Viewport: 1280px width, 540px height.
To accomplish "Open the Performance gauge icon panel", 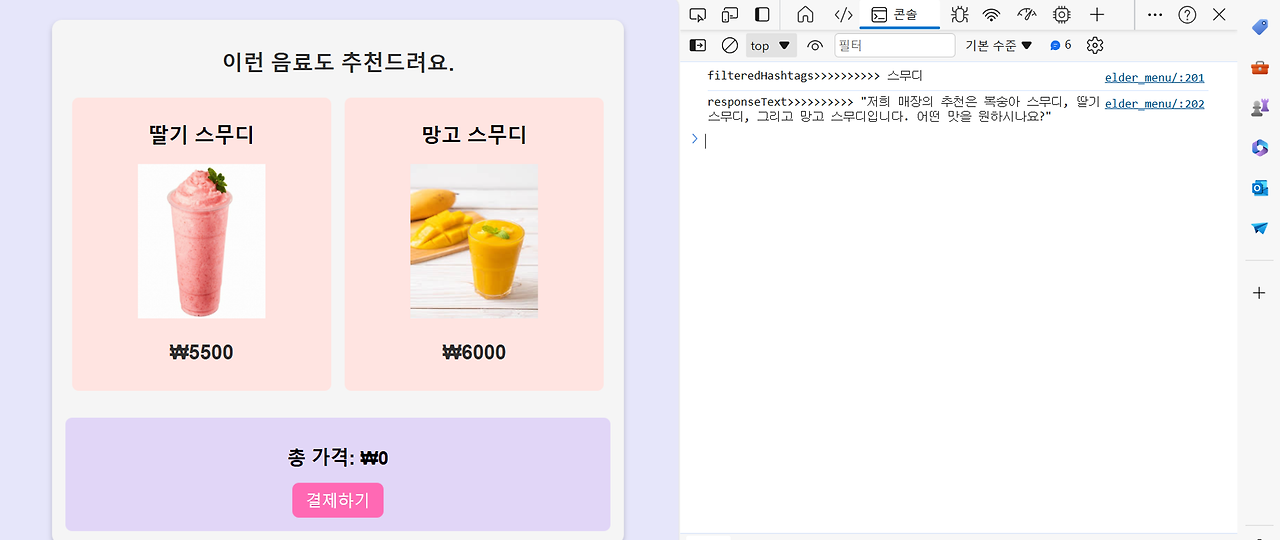I will (1027, 15).
